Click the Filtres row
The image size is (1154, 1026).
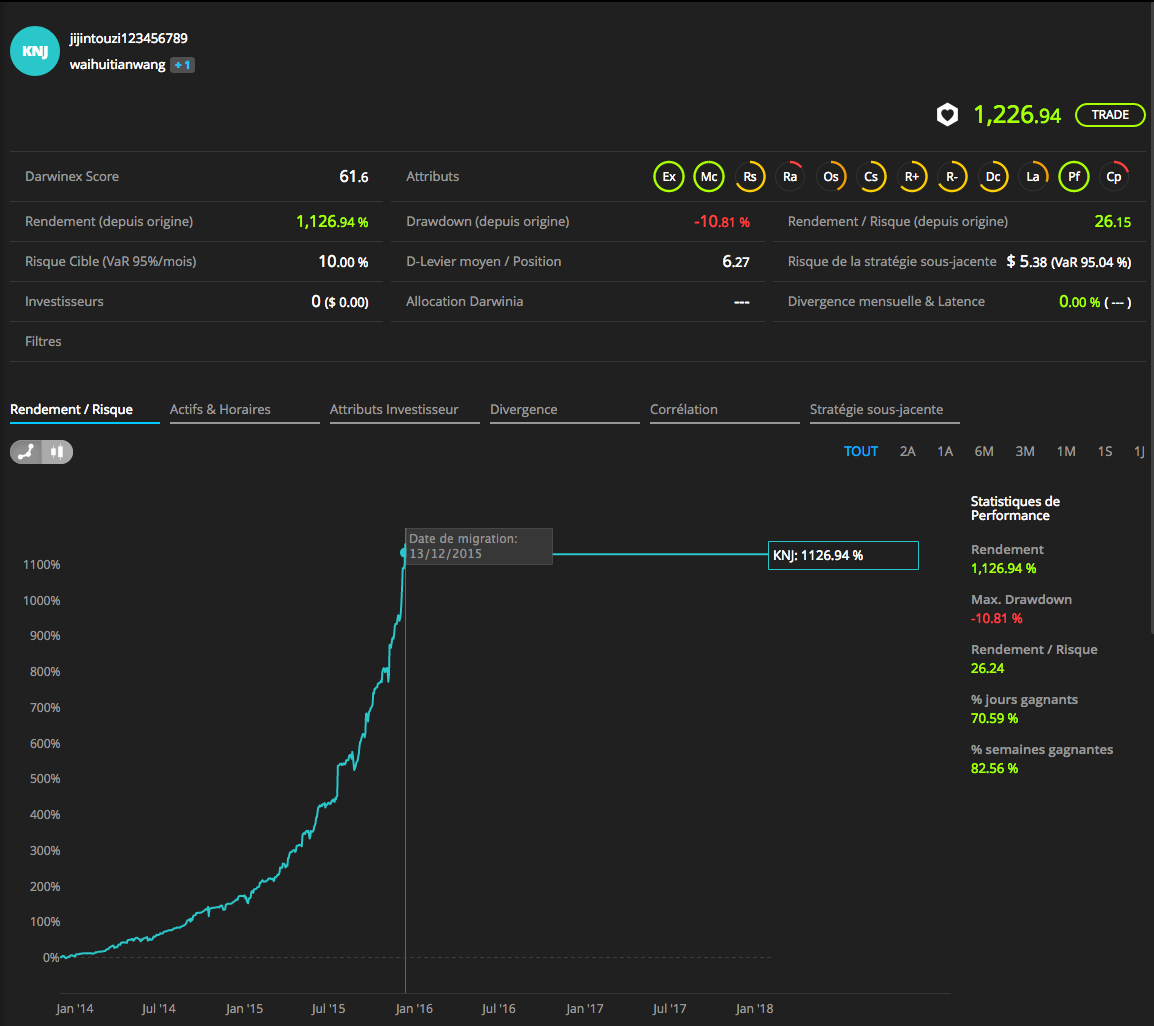click(577, 342)
